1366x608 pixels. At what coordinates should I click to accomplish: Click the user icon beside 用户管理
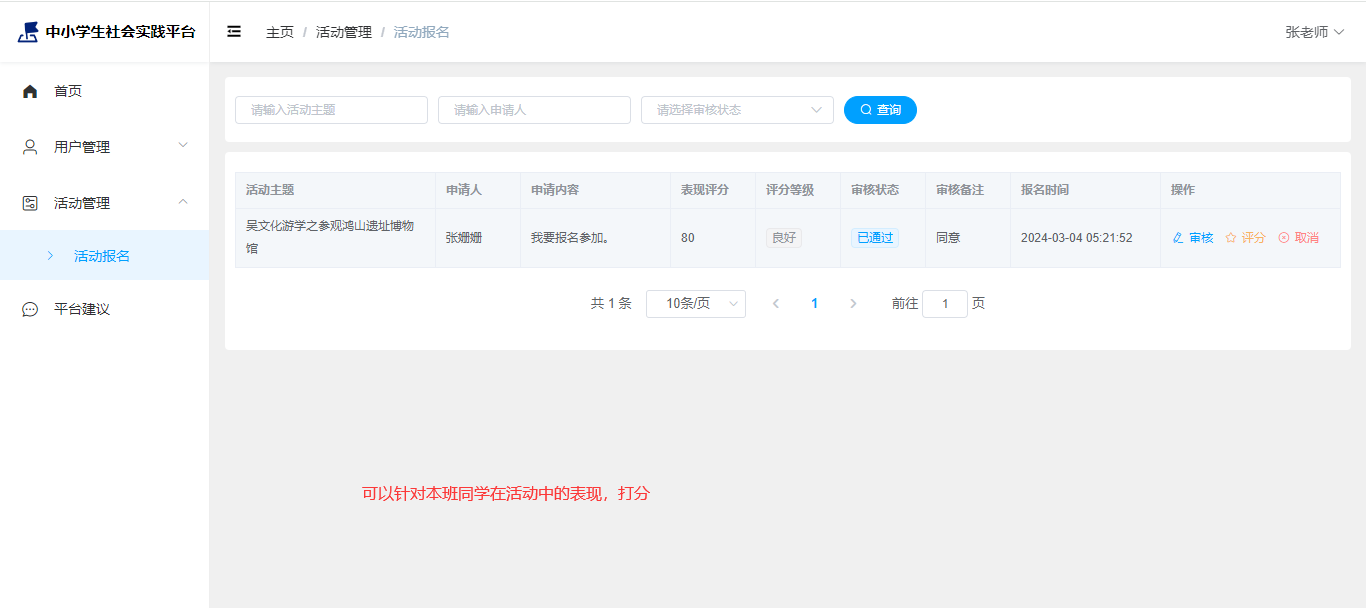coord(30,147)
